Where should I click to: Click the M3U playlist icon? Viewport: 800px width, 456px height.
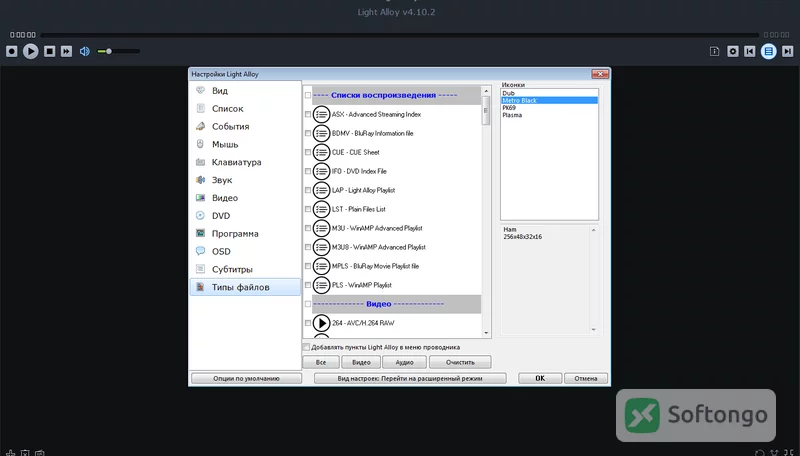(x=321, y=228)
